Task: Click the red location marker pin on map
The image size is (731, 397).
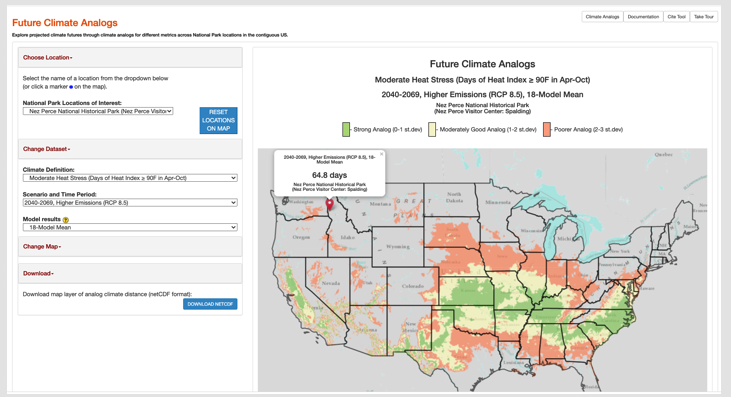Action: click(x=330, y=205)
